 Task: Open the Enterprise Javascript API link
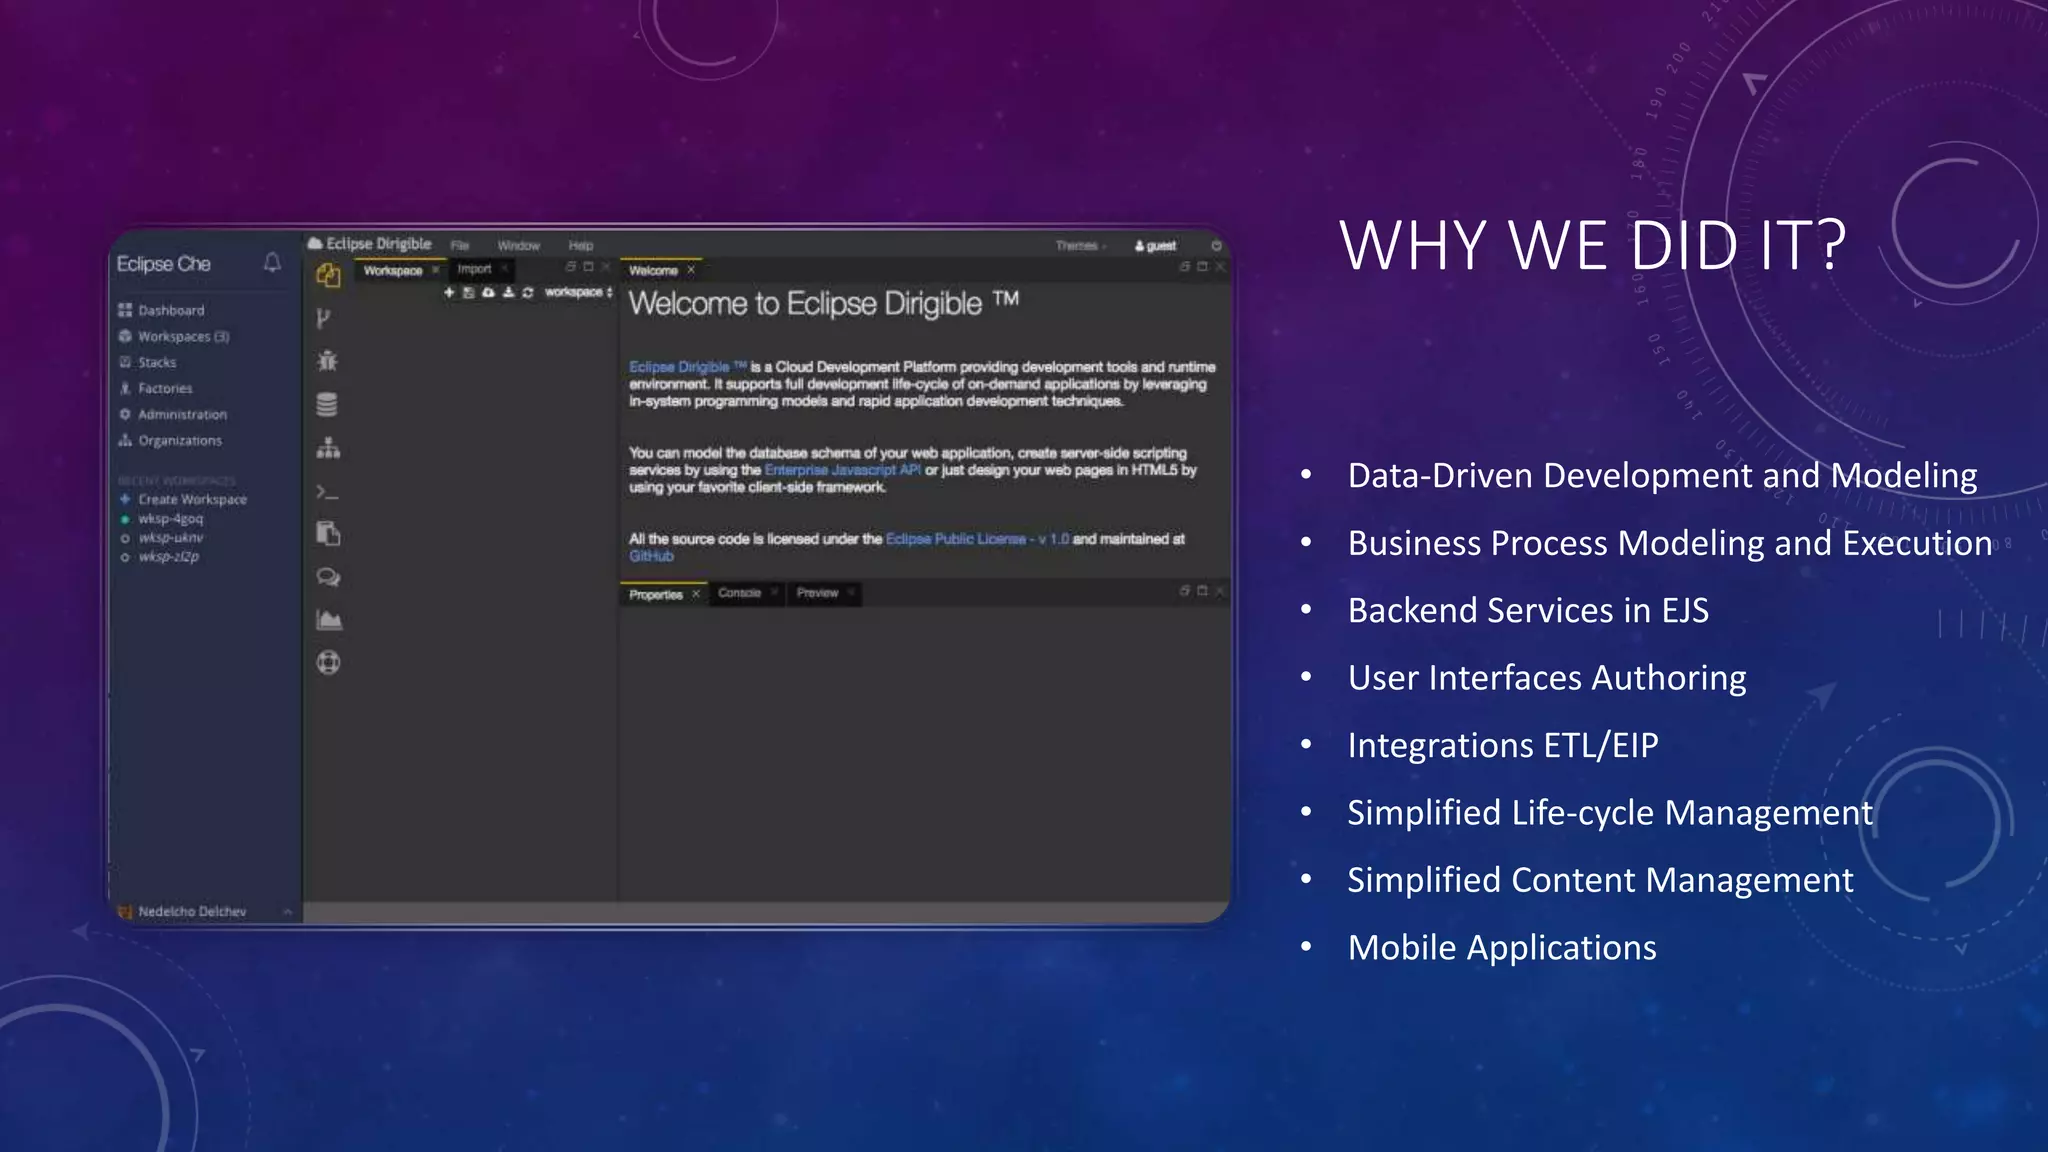(842, 470)
